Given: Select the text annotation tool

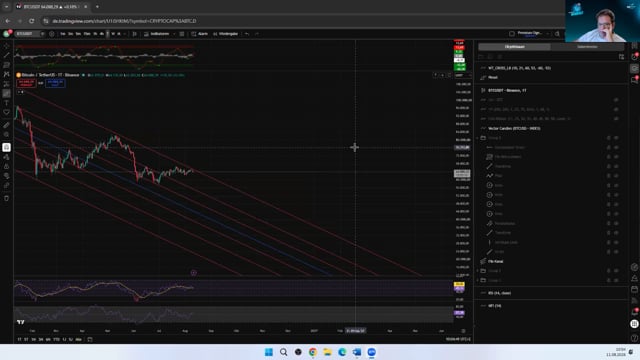Looking at the screenshot, I should point(7,103).
